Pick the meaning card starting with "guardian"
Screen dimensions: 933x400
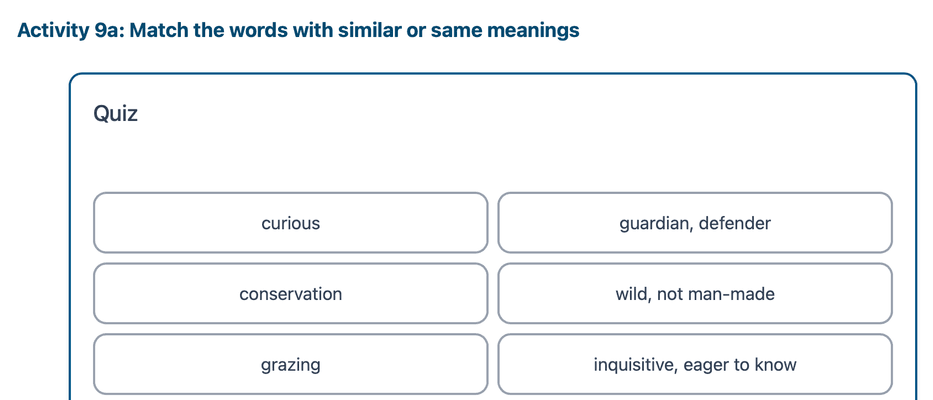695,223
